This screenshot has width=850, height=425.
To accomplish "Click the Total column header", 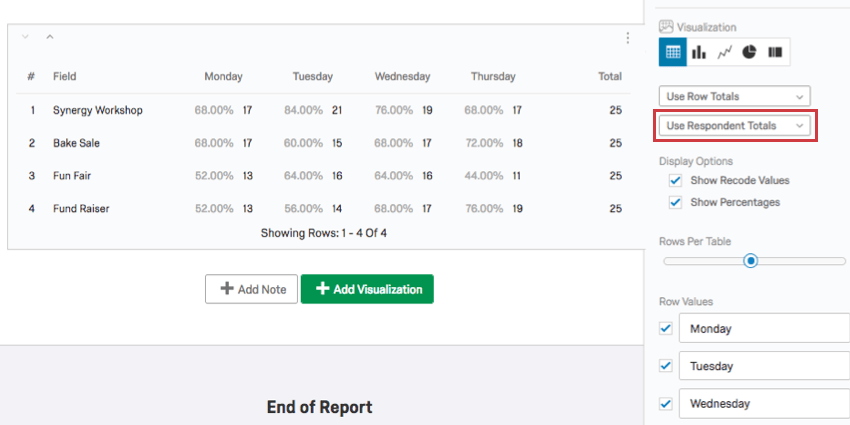I will 609,76.
